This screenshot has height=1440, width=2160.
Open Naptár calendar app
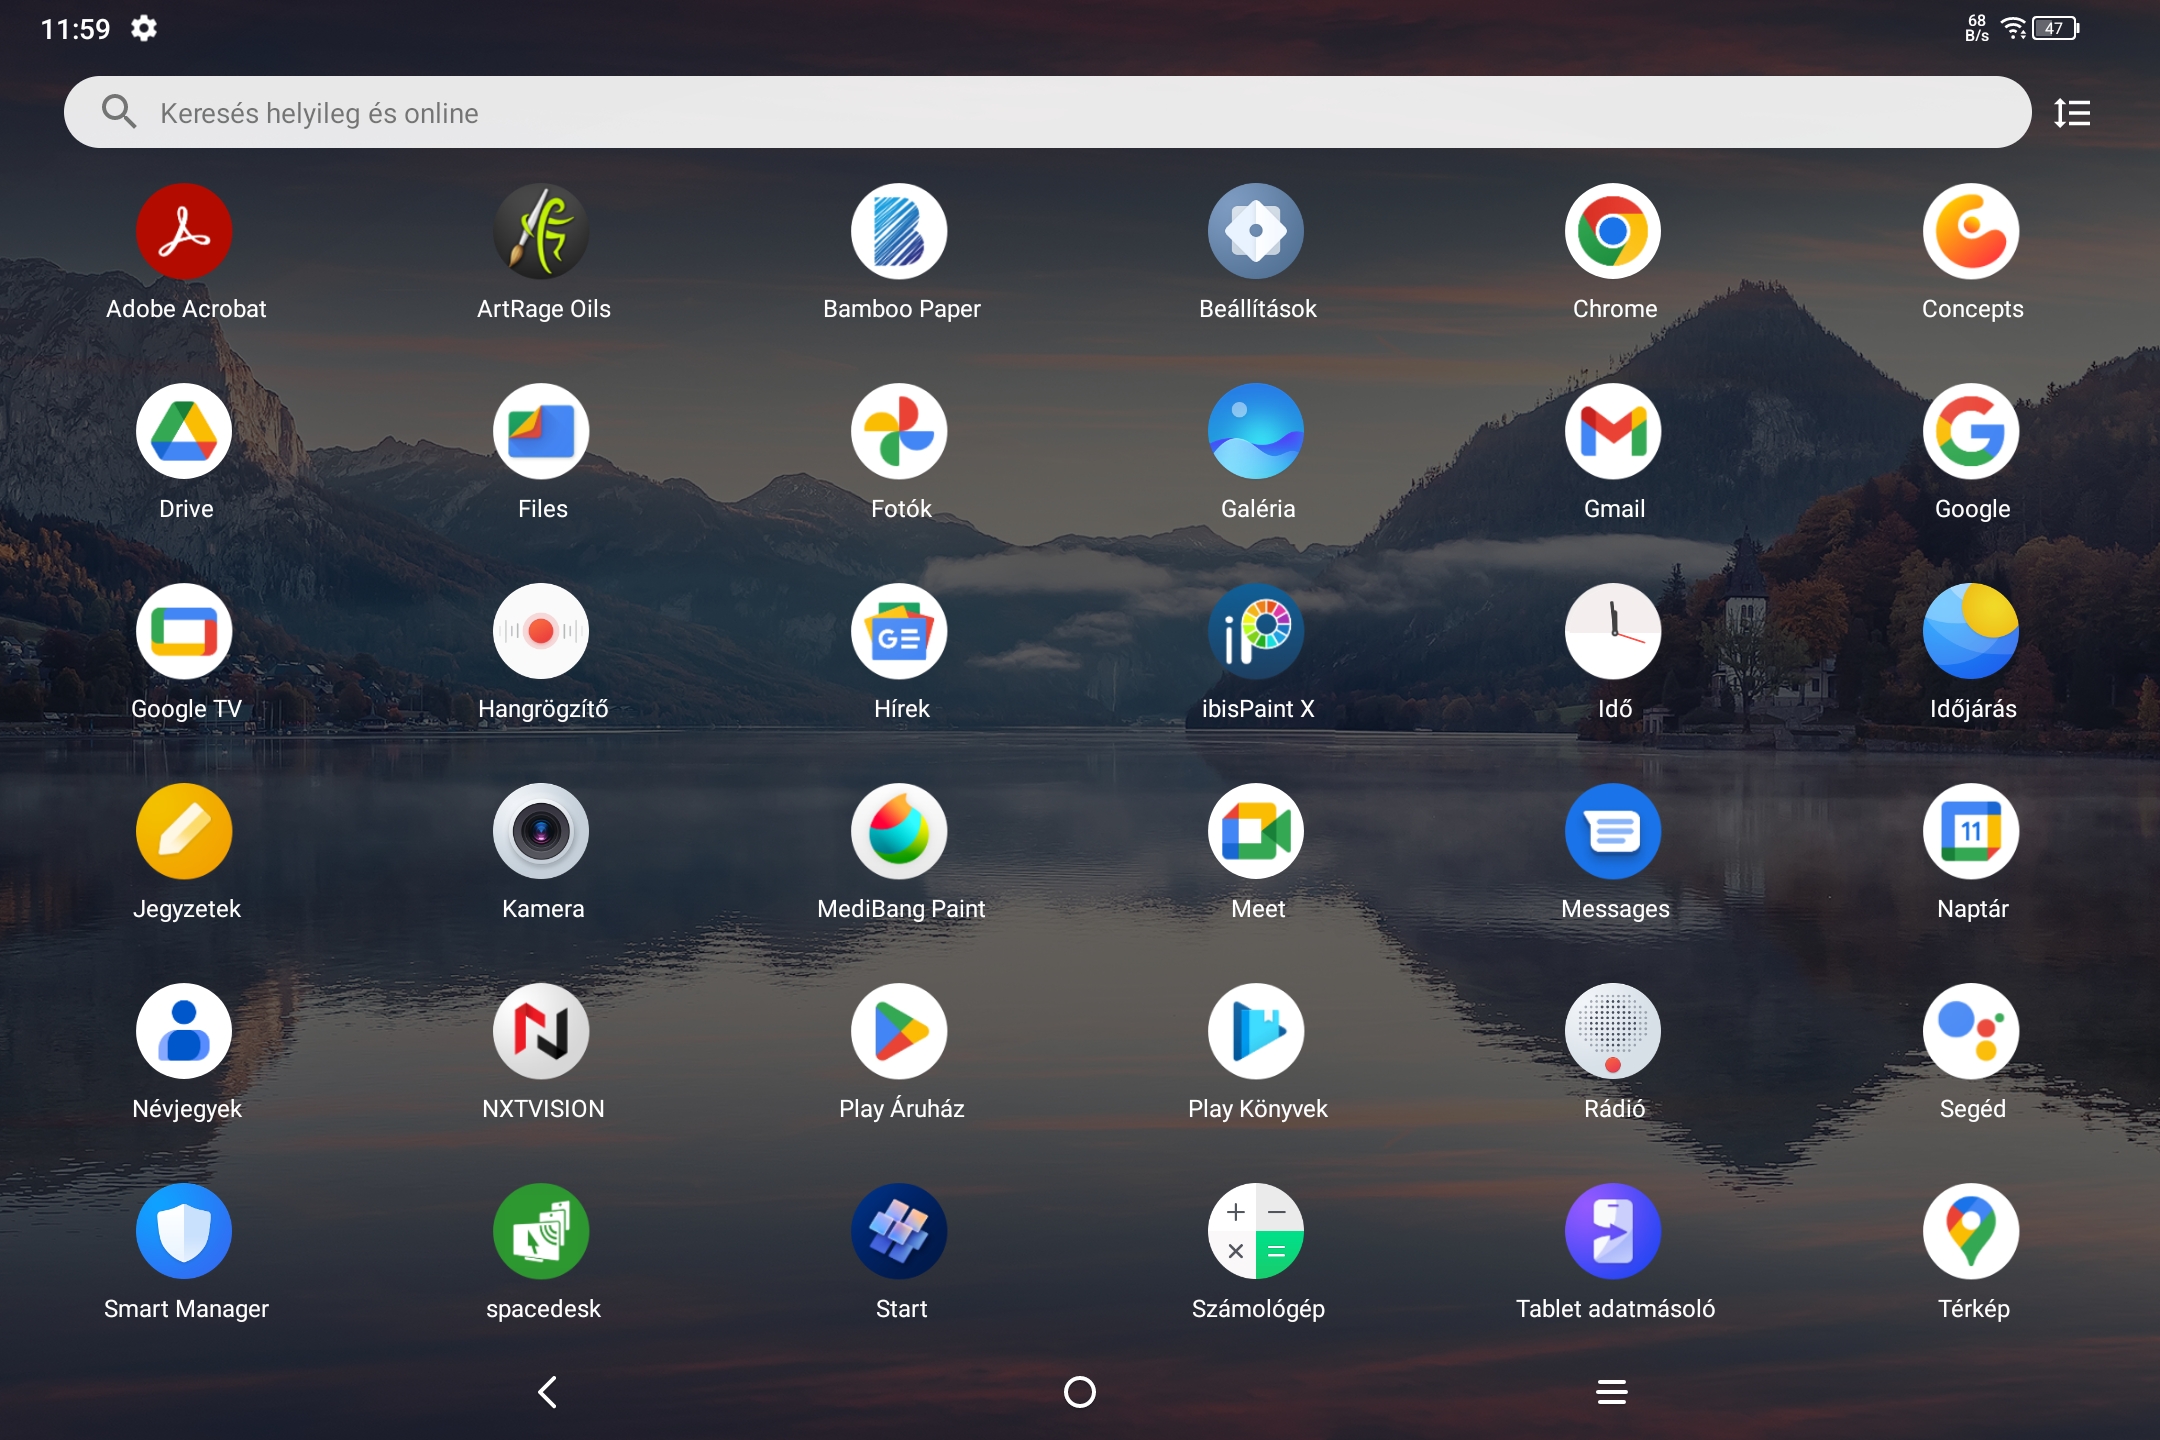pyautogui.click(x=1971, y=831)
